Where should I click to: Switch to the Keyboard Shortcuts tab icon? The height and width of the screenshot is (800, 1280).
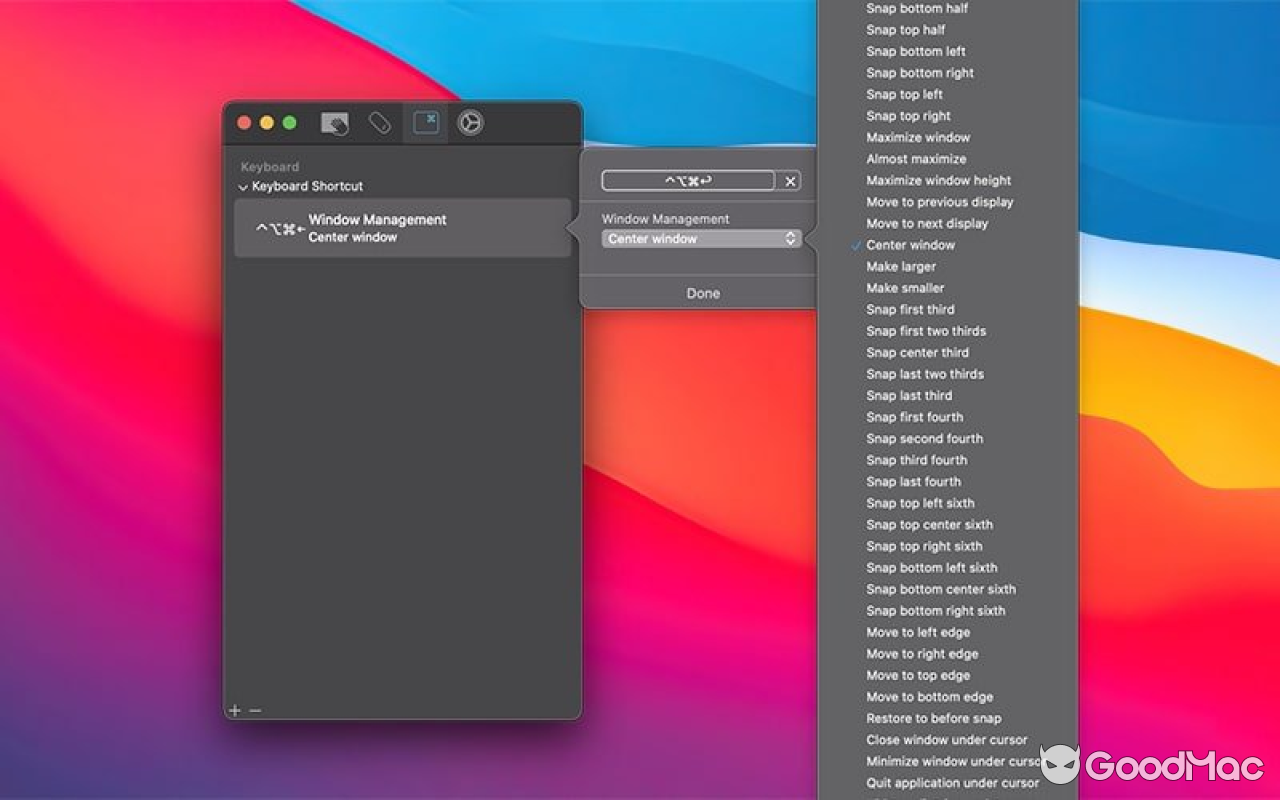[424, 122]
